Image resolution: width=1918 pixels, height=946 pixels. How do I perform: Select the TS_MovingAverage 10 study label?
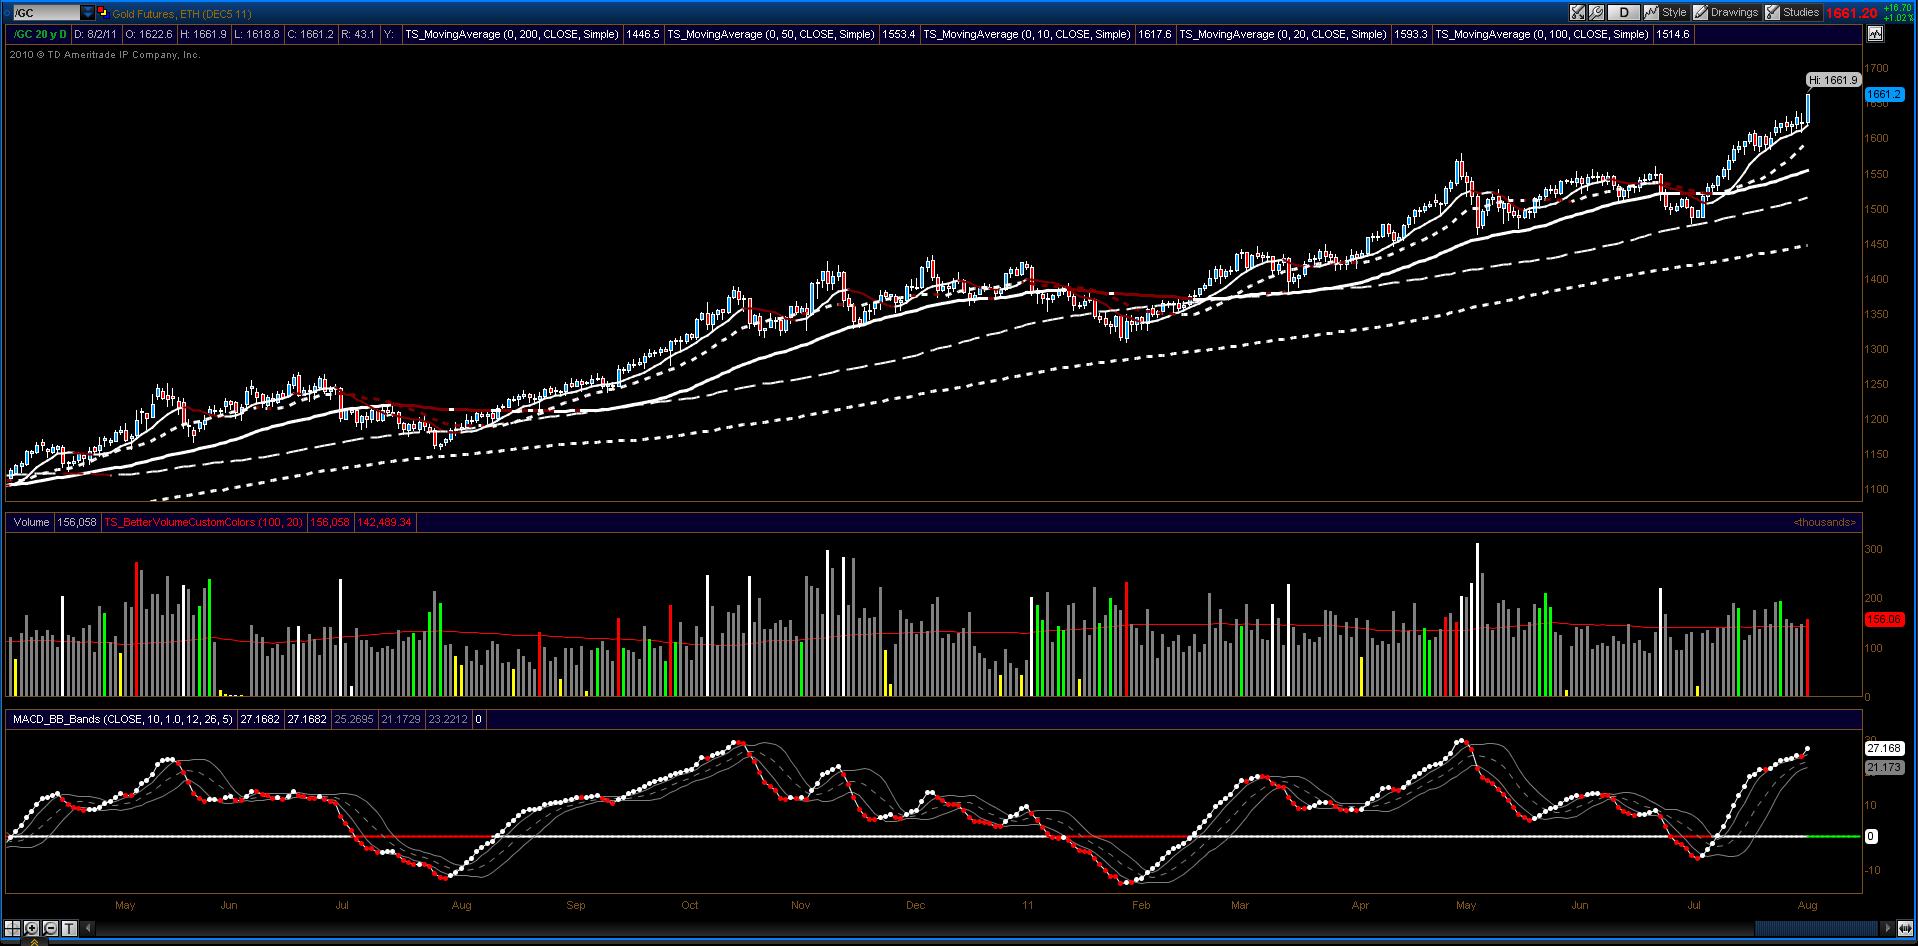(x=1027, y=34)
